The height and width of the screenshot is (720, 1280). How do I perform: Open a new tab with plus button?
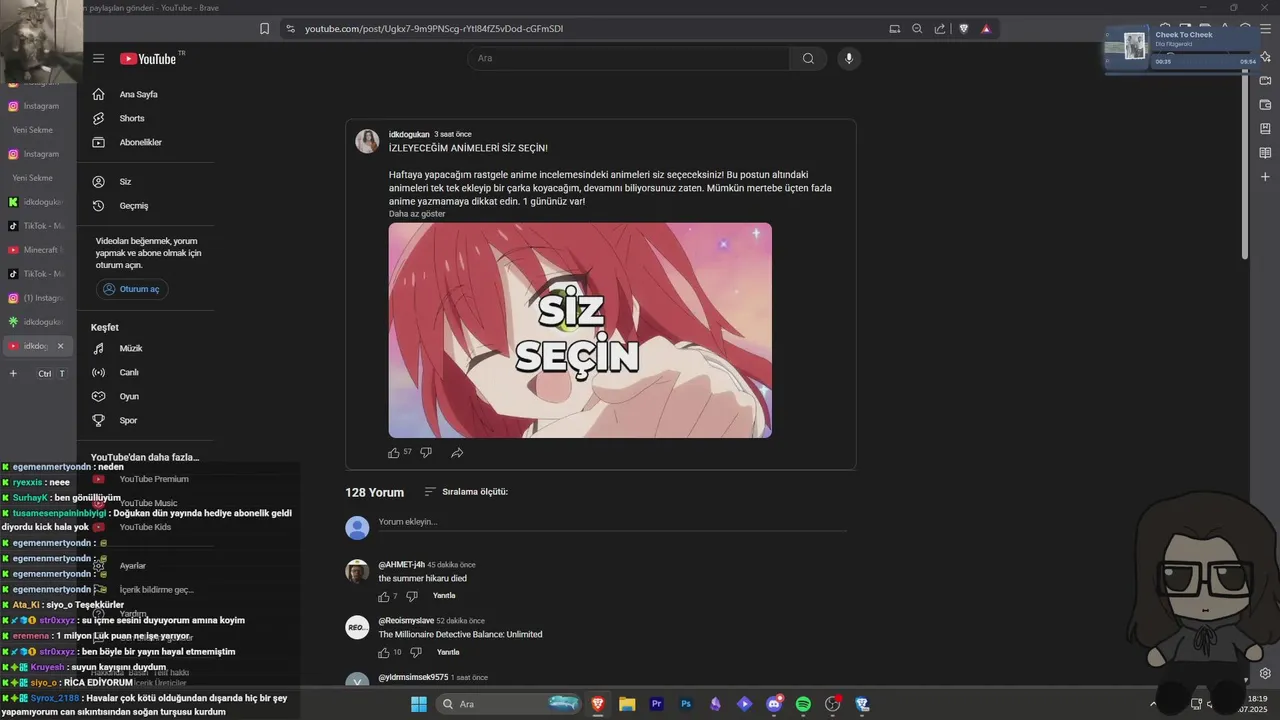pyautogui.click(x=13, y=374)
